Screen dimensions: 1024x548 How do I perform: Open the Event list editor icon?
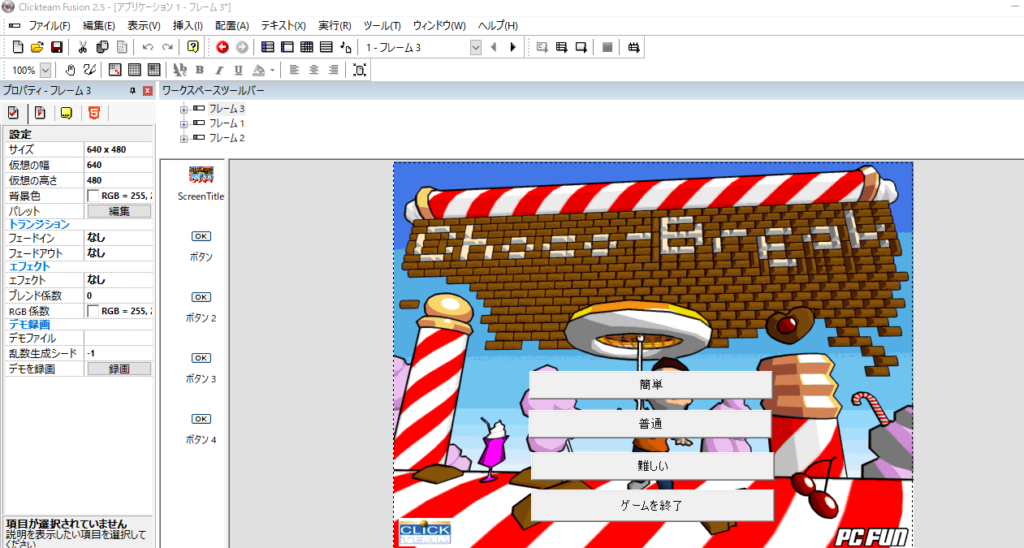tap(326, 47)
